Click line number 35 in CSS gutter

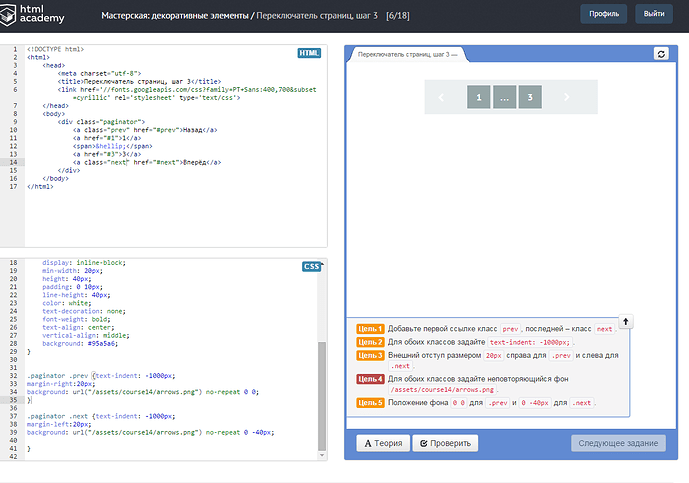click(x=13, y=400)
